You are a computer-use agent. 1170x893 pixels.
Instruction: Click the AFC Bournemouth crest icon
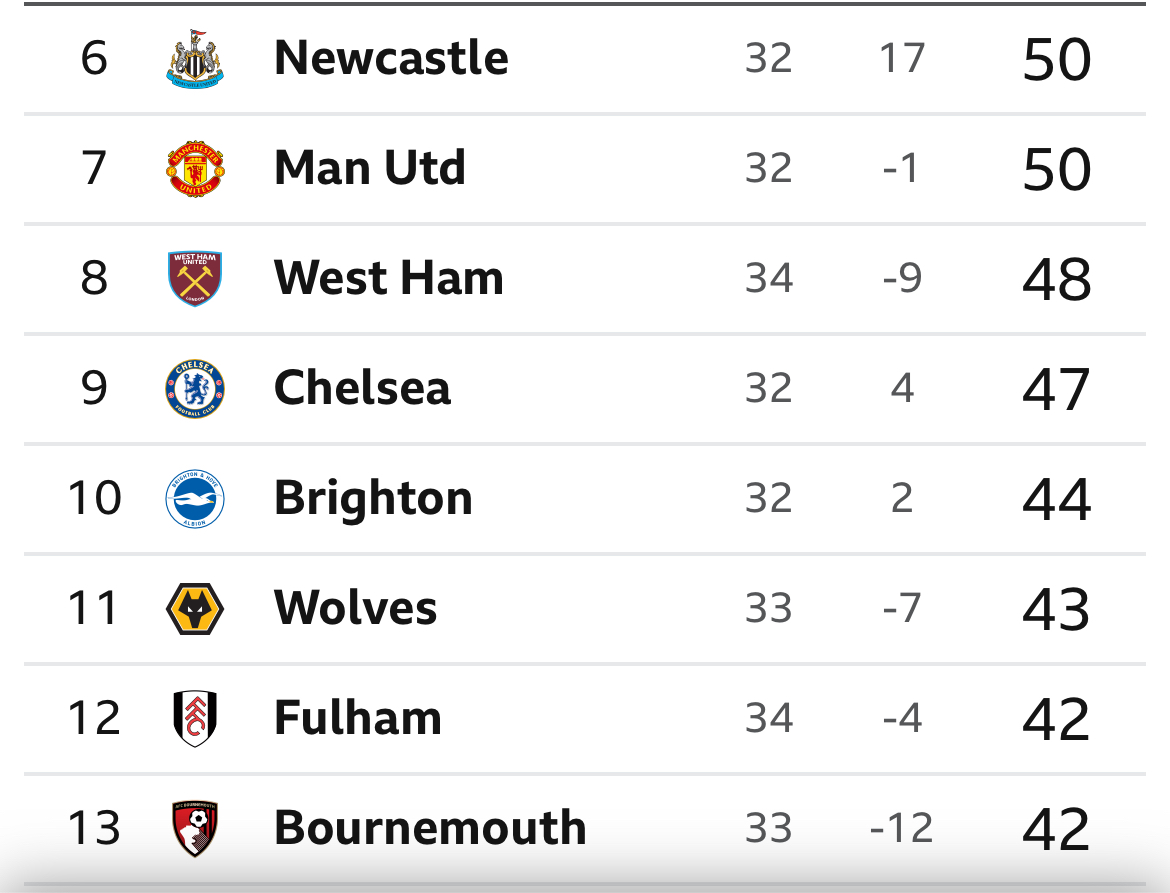(195, 828)
